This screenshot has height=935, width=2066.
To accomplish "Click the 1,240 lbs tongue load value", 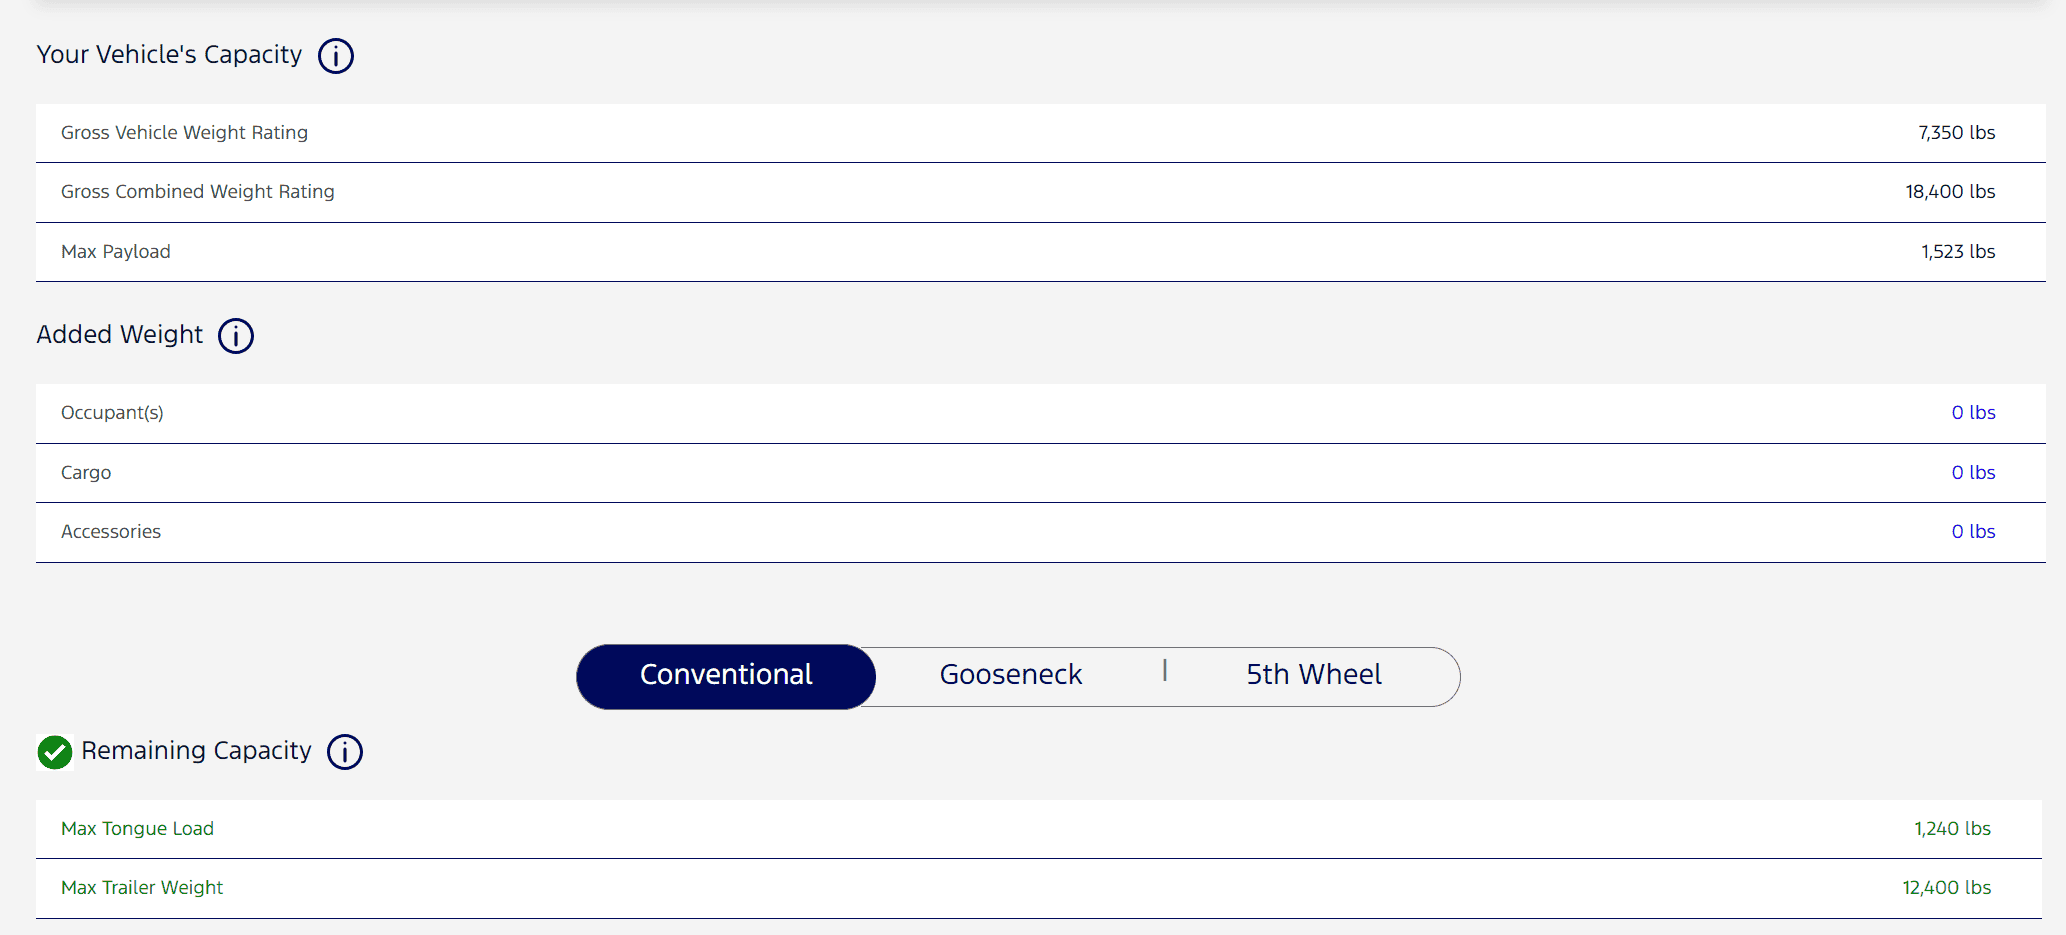I will (1952, 829).
